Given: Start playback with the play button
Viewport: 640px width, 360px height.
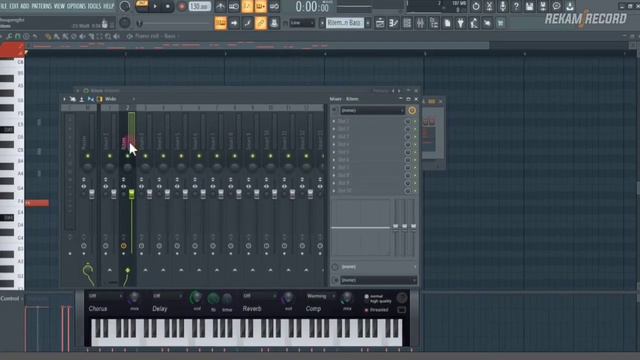Looking at the screenshot, I should point(155,6).
